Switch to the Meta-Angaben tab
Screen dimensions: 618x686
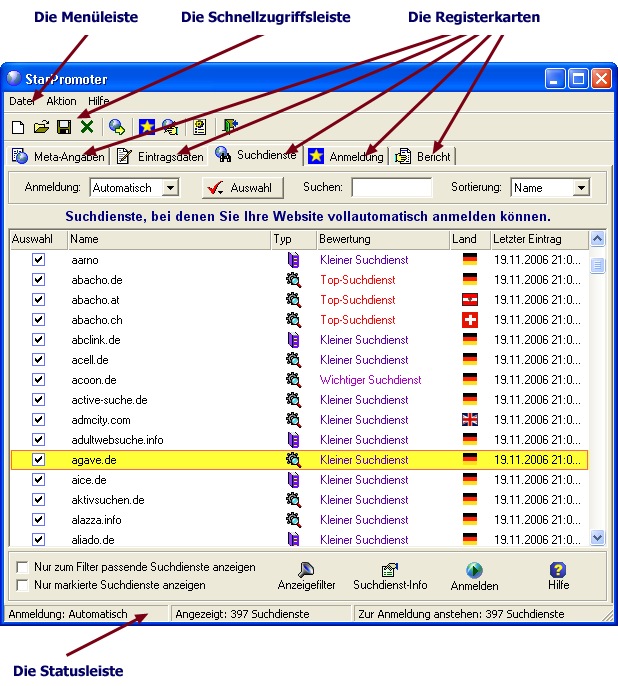(58, 156)
